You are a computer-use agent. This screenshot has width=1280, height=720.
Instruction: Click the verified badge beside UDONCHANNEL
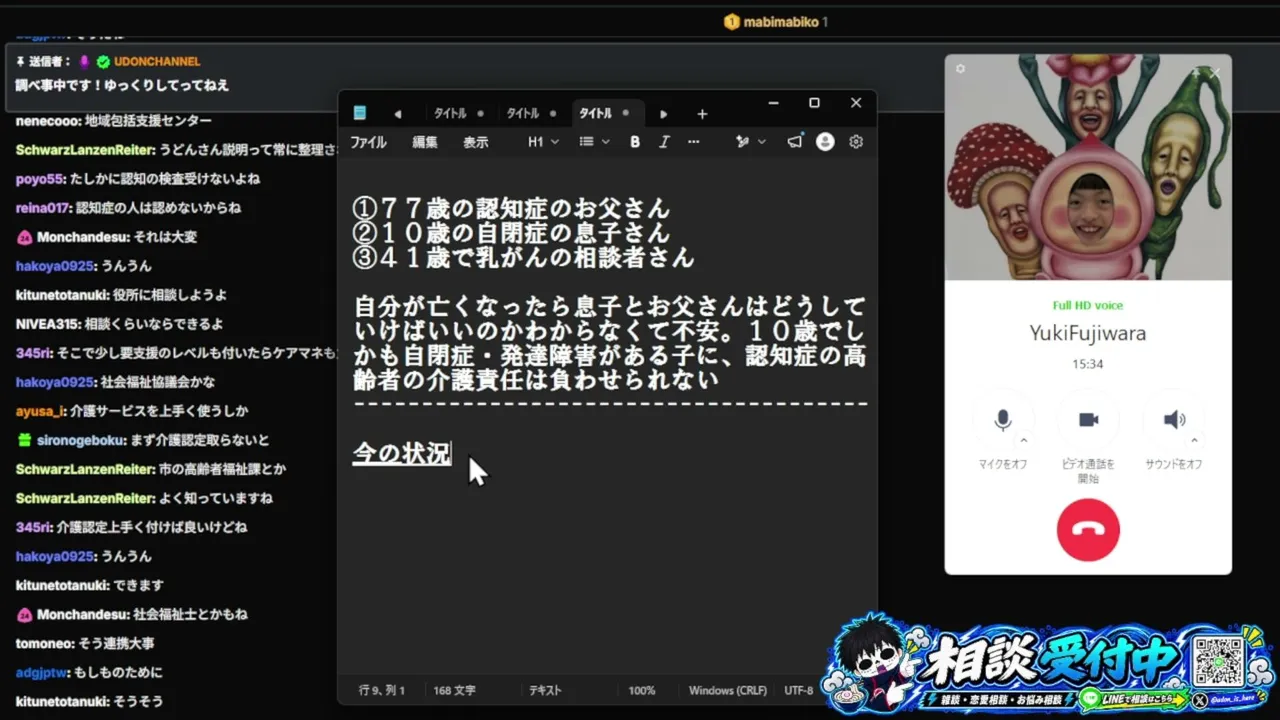click(103, 62)
